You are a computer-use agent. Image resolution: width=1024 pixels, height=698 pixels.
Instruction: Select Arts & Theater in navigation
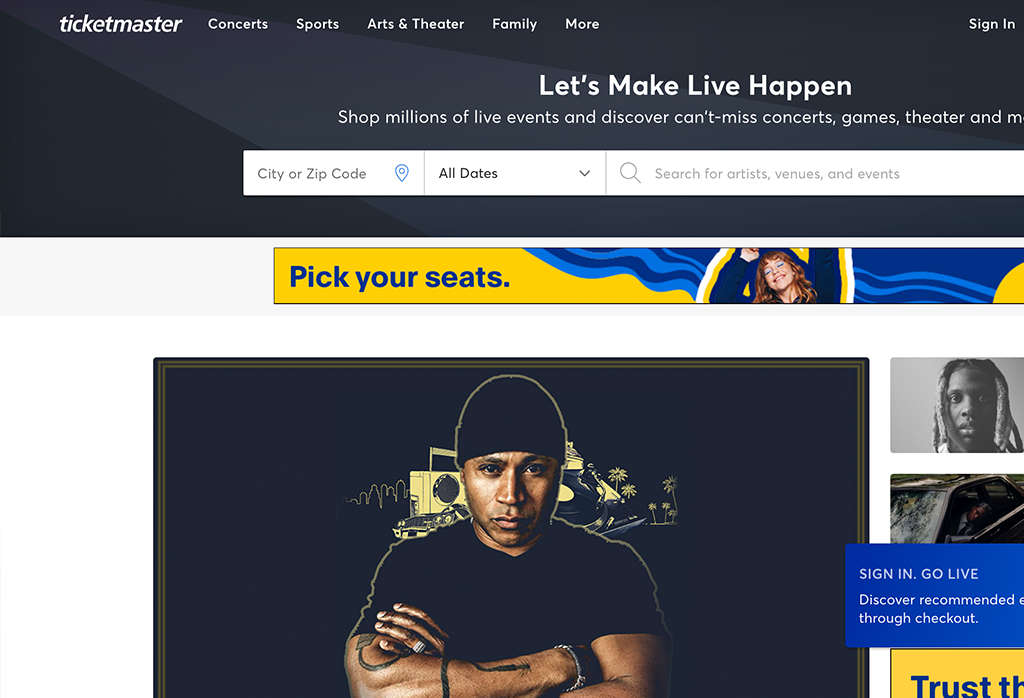point(415,24)
